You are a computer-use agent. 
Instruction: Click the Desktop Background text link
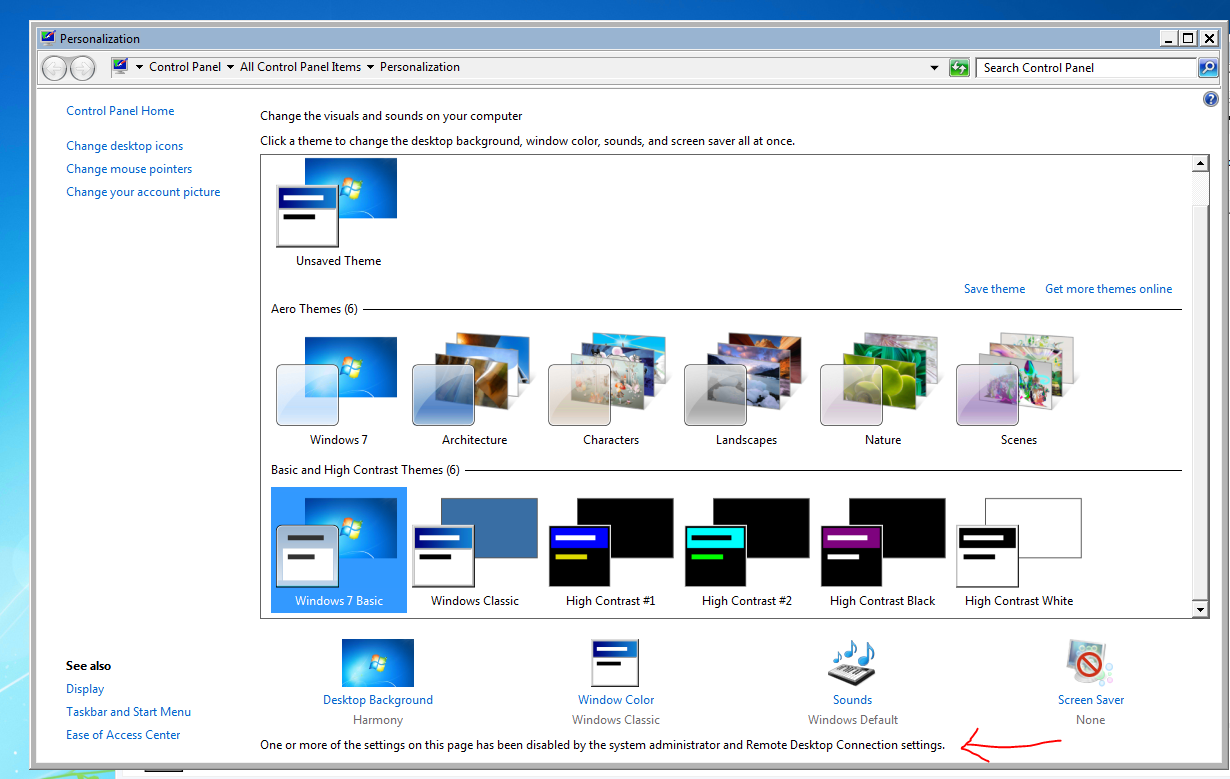coord(378,700)
